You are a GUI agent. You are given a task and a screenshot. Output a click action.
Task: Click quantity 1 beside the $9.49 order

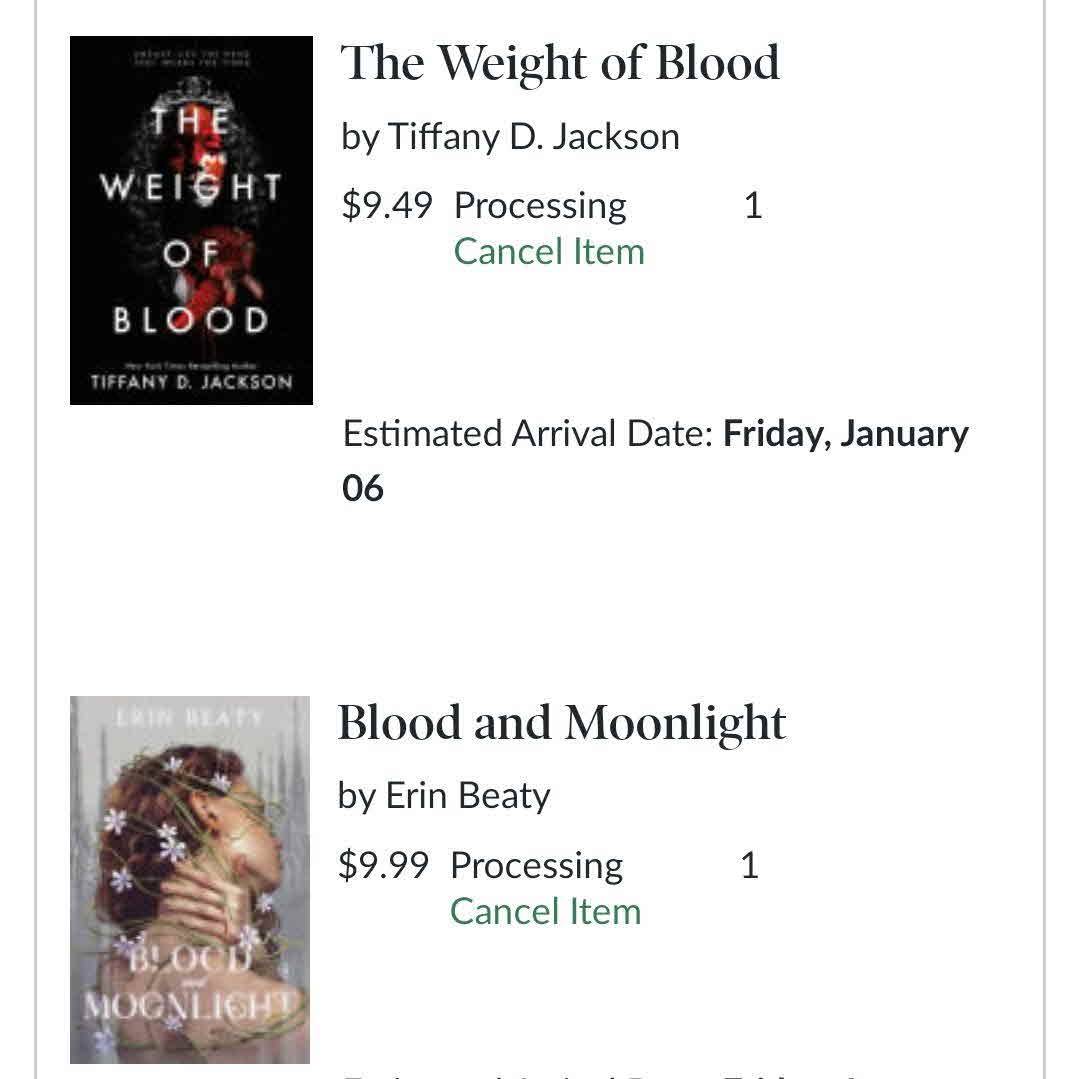753,205
